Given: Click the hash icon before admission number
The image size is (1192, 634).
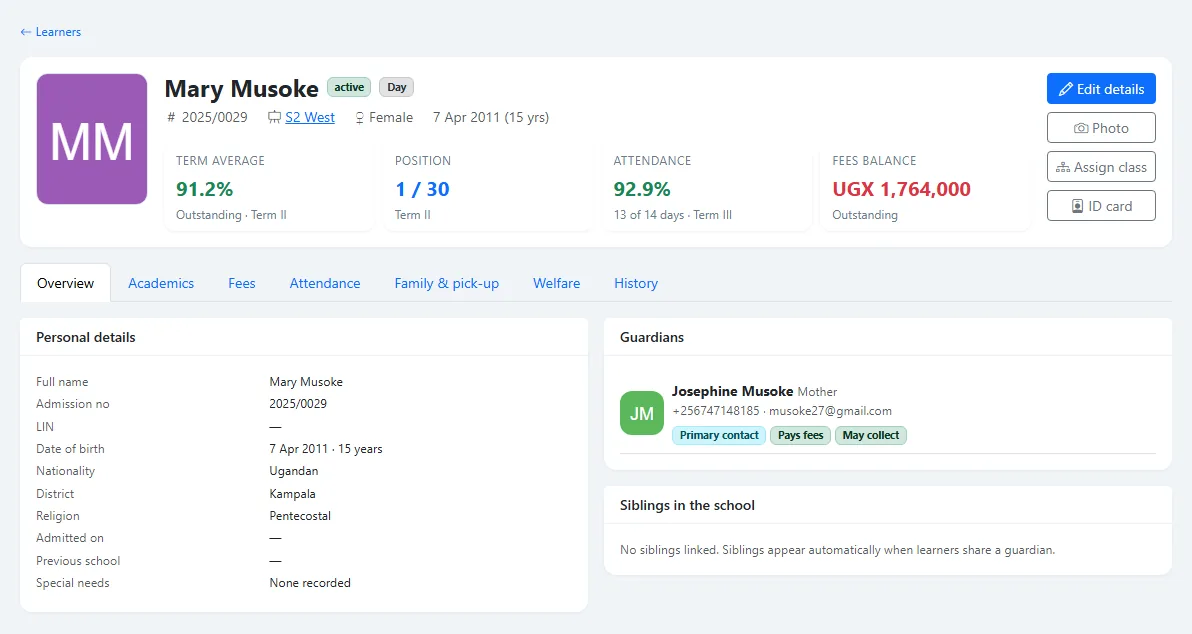Looking at the screenshot, I should coord(171,117).
